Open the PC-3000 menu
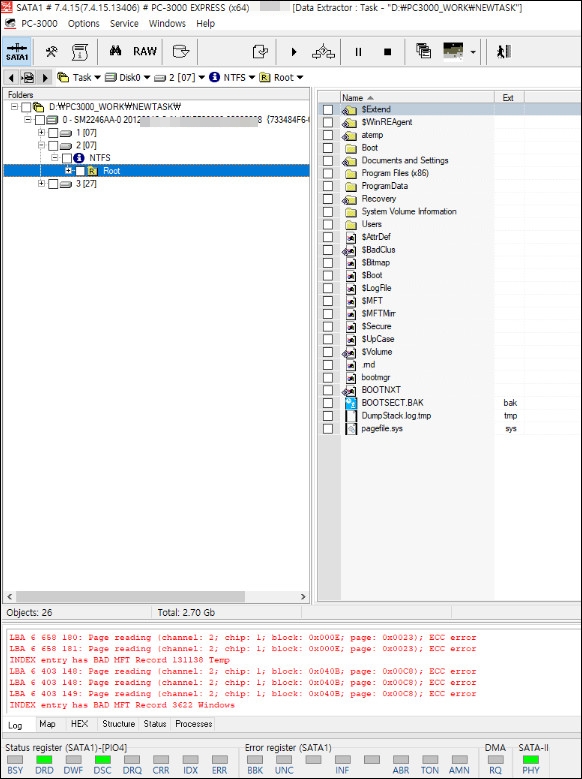The image size is (582, 779). [x=39, y=23]
